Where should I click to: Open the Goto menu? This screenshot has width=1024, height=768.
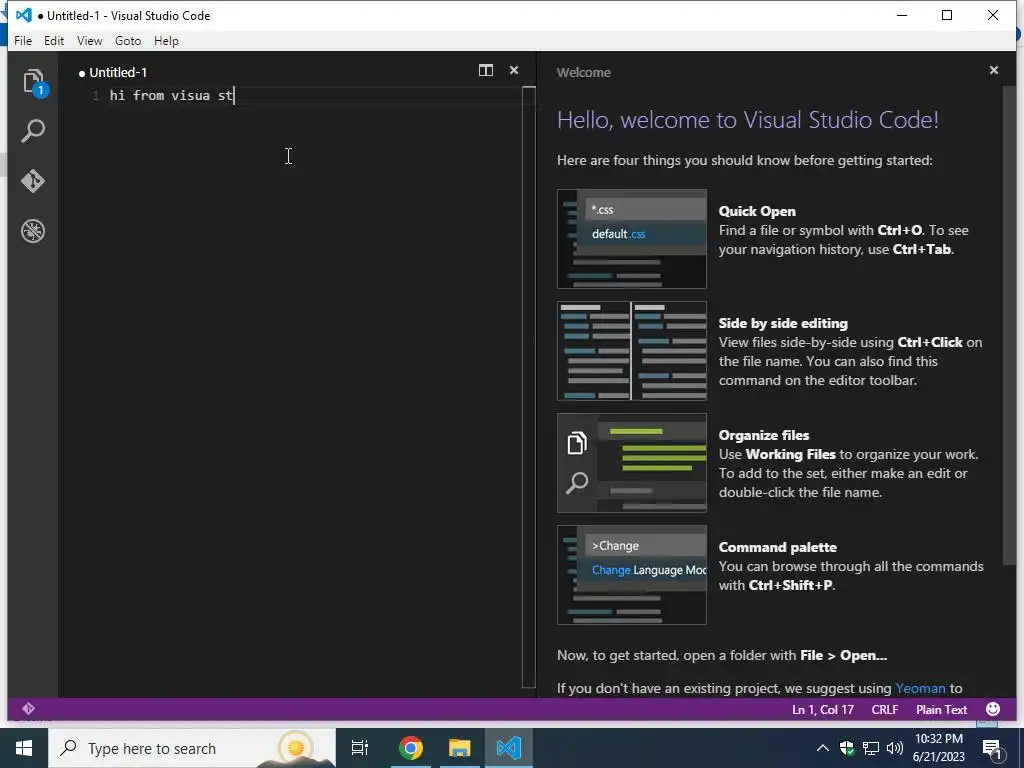[x=128, y=40]
